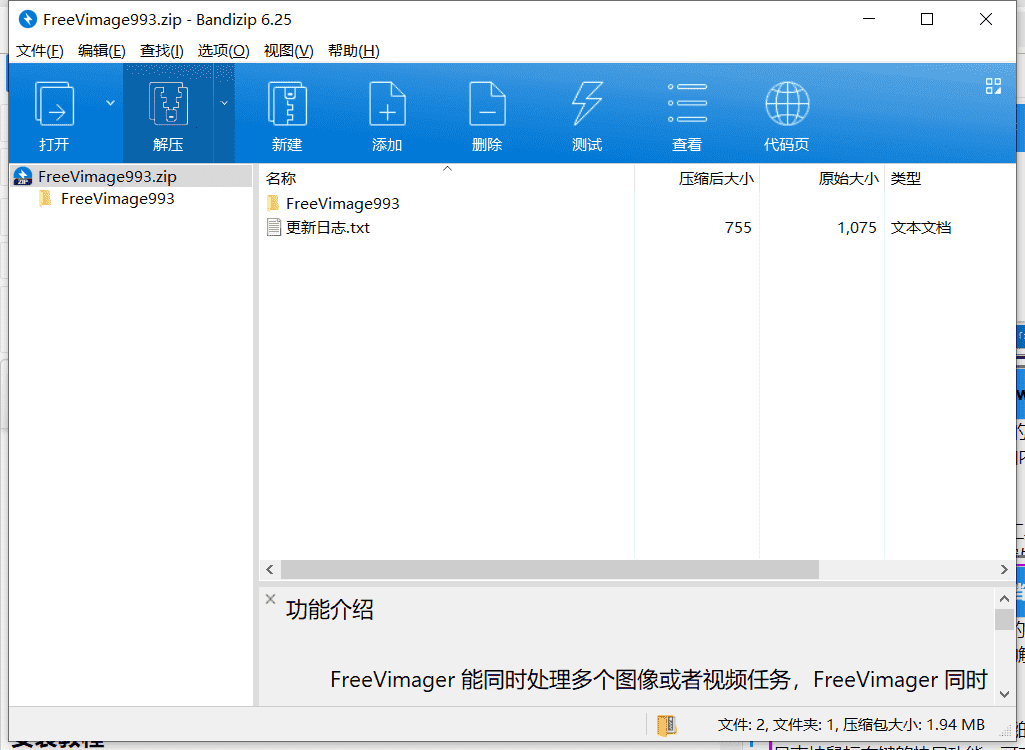Click the zip icon beside FreeVimage993.zip in tree

(23, 177)
